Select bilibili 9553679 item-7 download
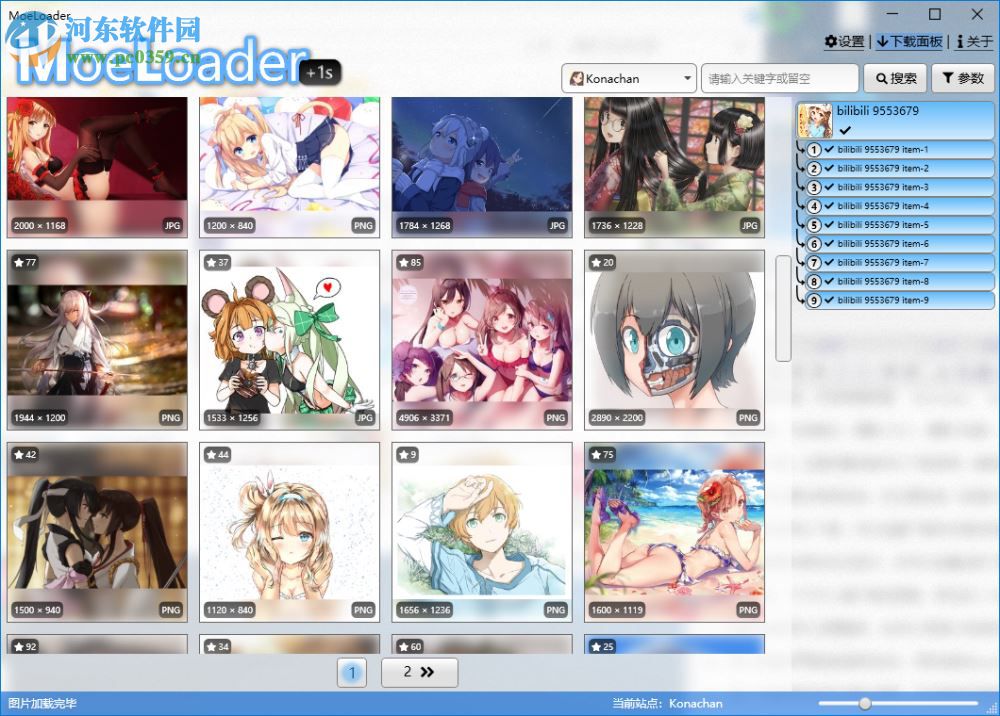Viewport: 1000px width, 716px height. (x=899, y=263)
